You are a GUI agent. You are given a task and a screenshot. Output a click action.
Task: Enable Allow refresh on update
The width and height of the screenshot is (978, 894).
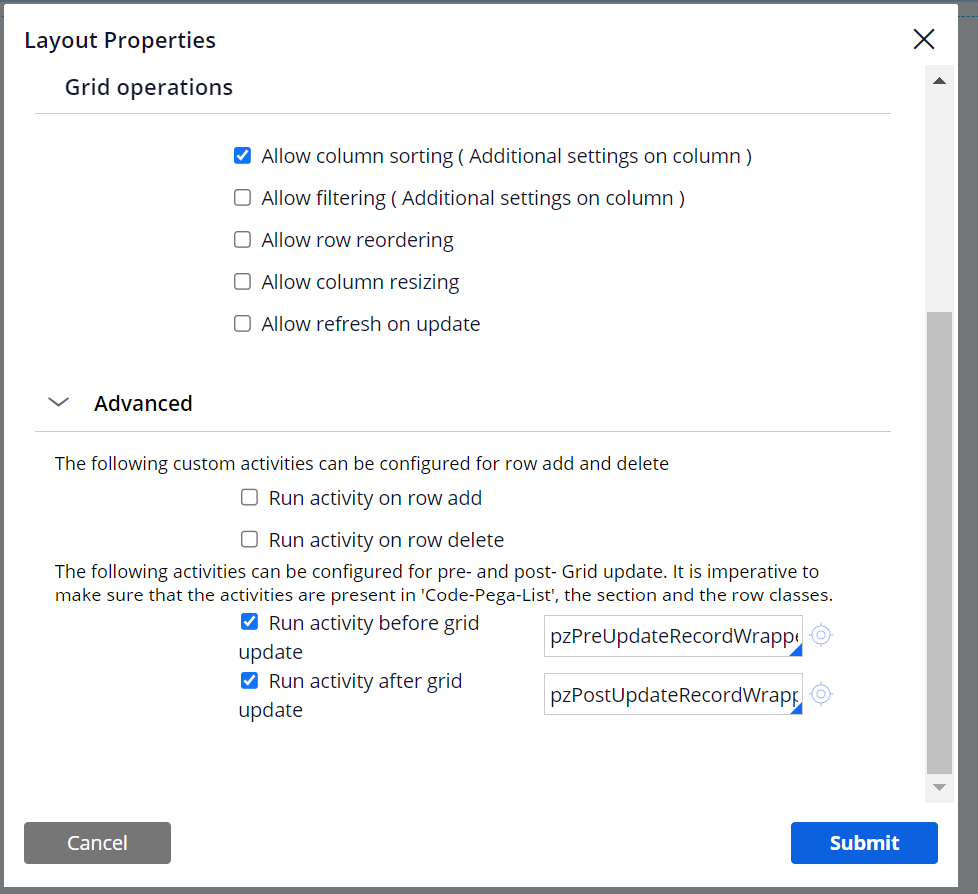click(x=242, y=323)
